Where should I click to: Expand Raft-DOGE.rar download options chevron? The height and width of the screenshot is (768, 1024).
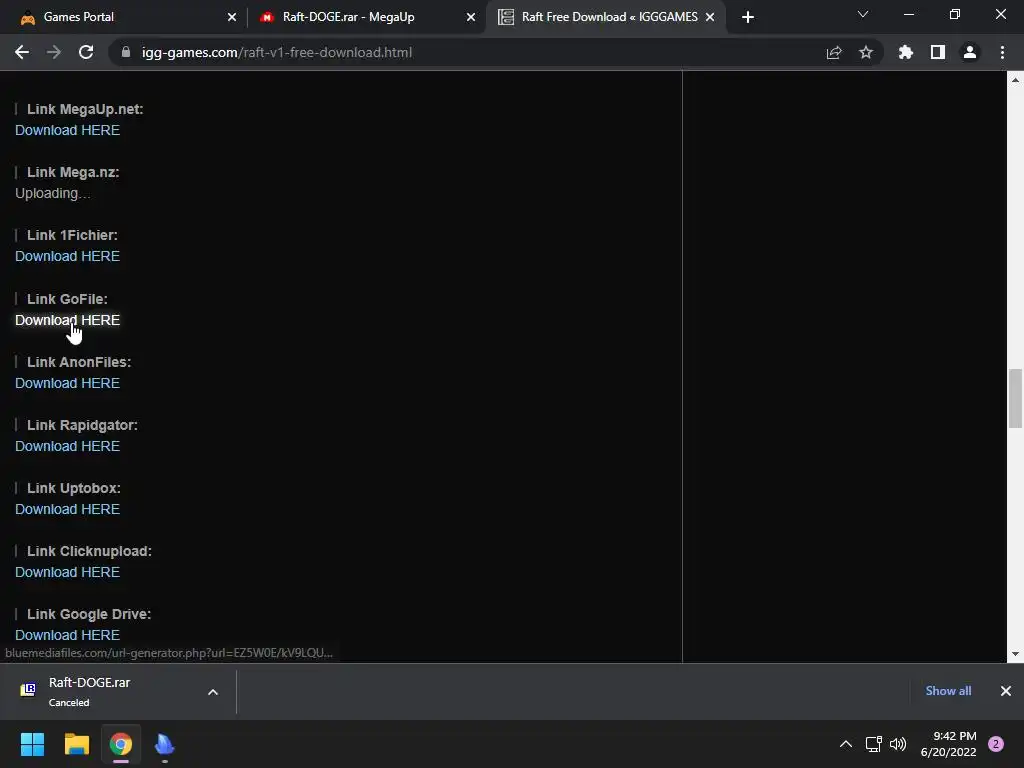[x=213, y=692]
